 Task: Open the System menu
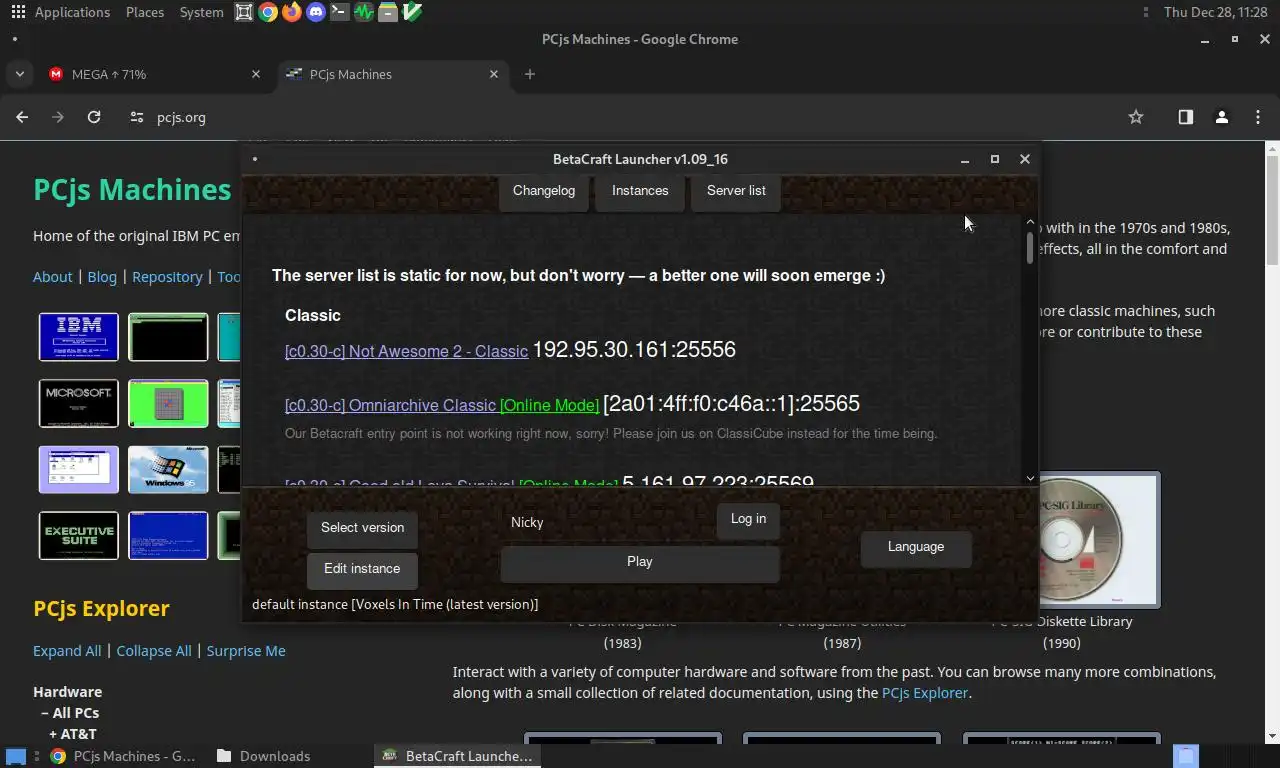click(201, 12)
